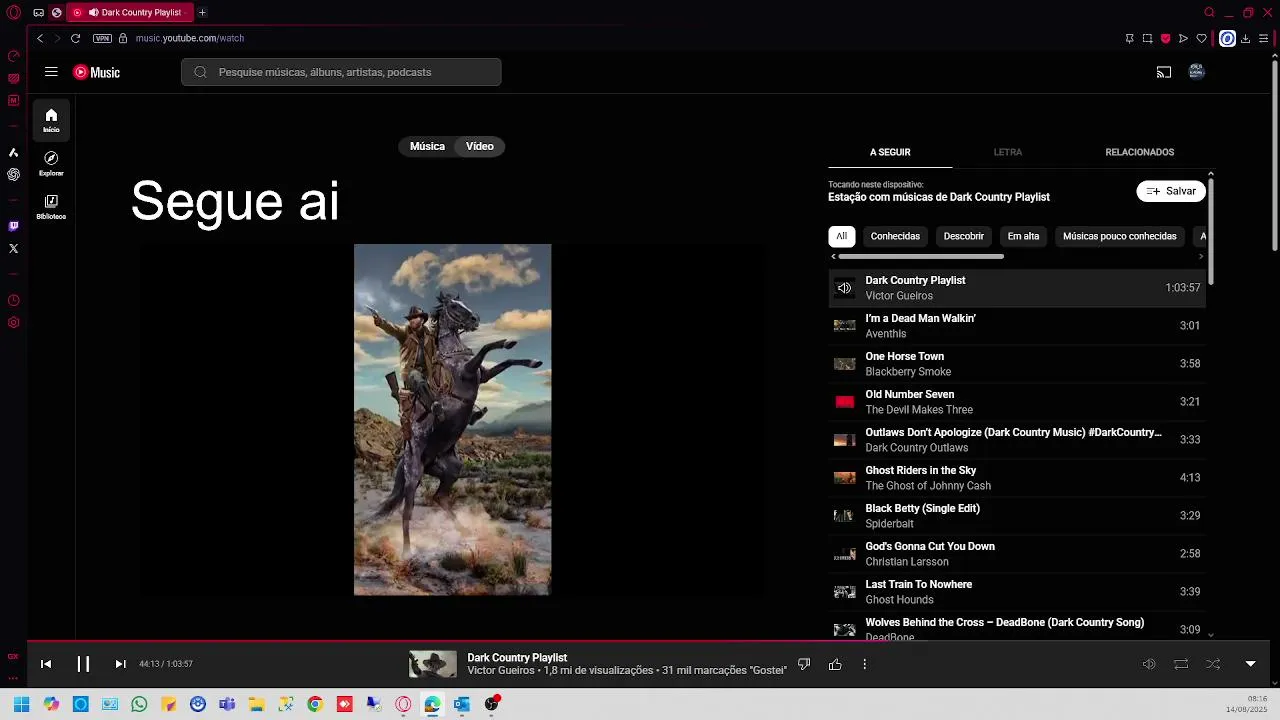Image resolution: width=1280 pixels, height=720 pixels.
Task: Collapse the player page with down arrow
Action: (1250, 664)
